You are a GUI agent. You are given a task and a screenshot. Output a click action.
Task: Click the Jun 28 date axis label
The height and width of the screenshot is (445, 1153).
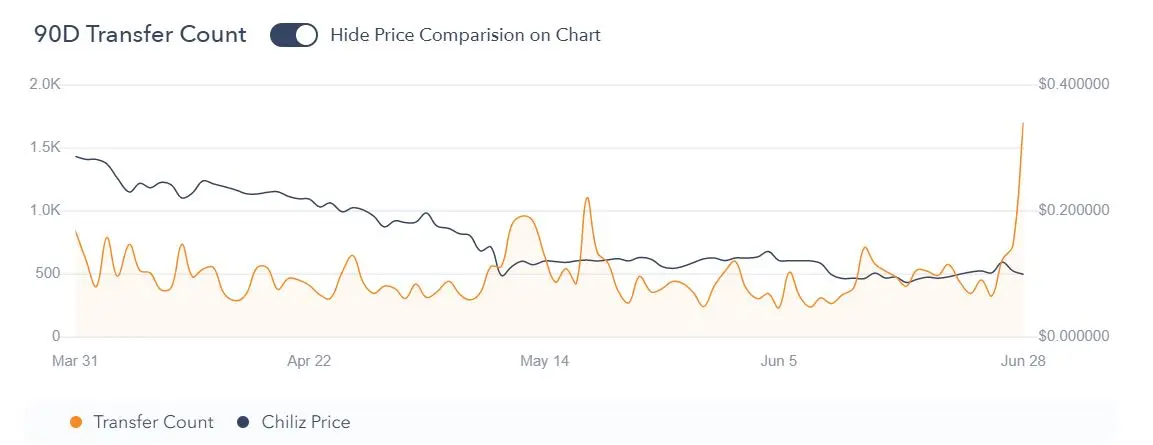tap(1024, 360)
